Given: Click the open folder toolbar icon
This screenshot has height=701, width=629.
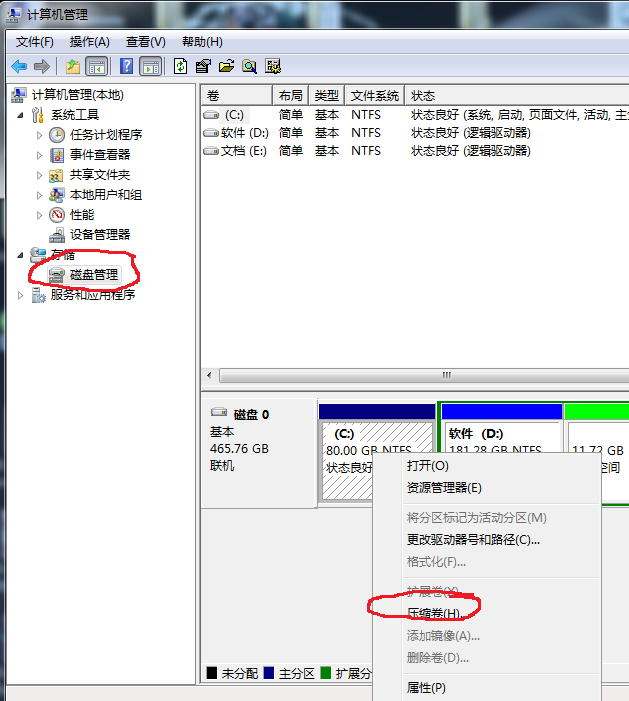Looking at the screenshot, I should [226, 67].
